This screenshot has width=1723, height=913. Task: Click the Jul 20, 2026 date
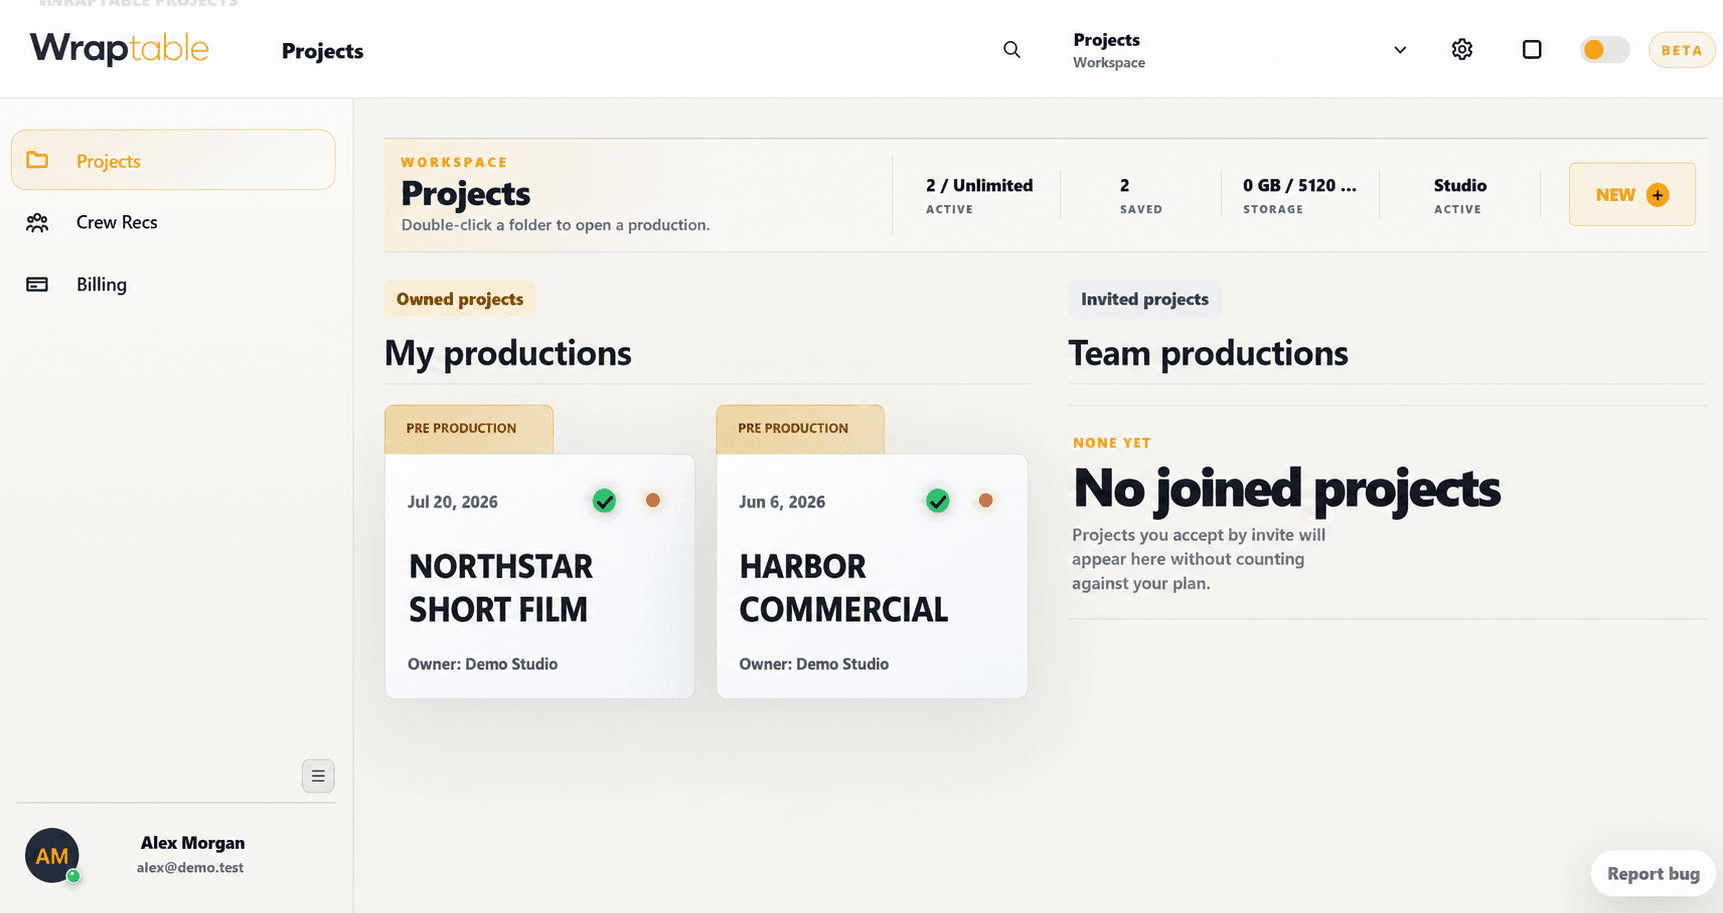(x=452, y=502)
